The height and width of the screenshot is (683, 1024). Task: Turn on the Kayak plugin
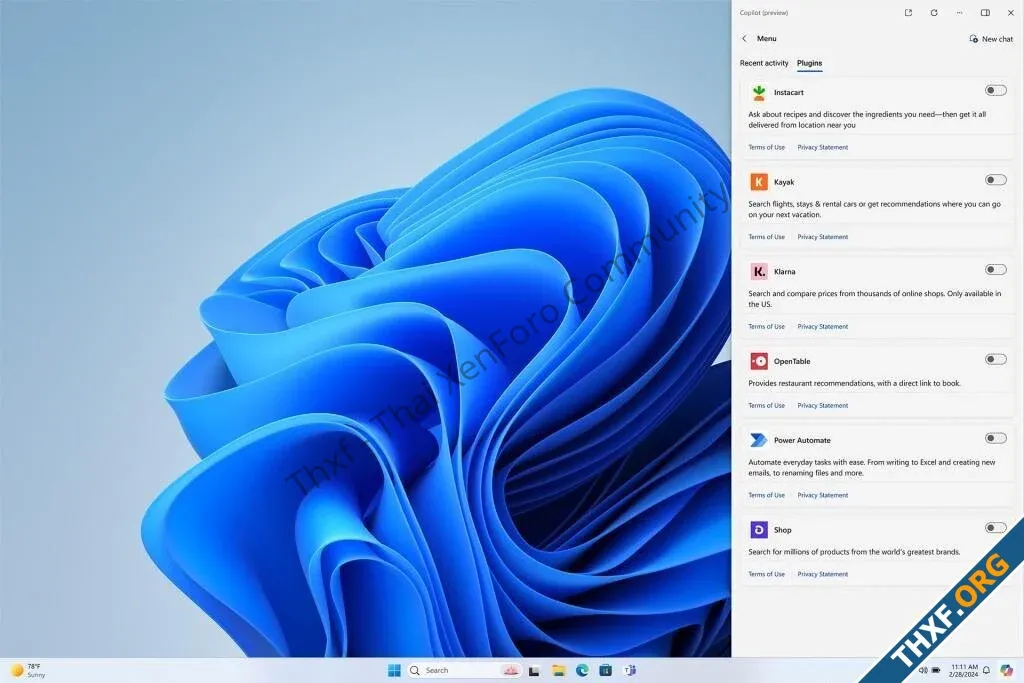[x=995, y=180]
